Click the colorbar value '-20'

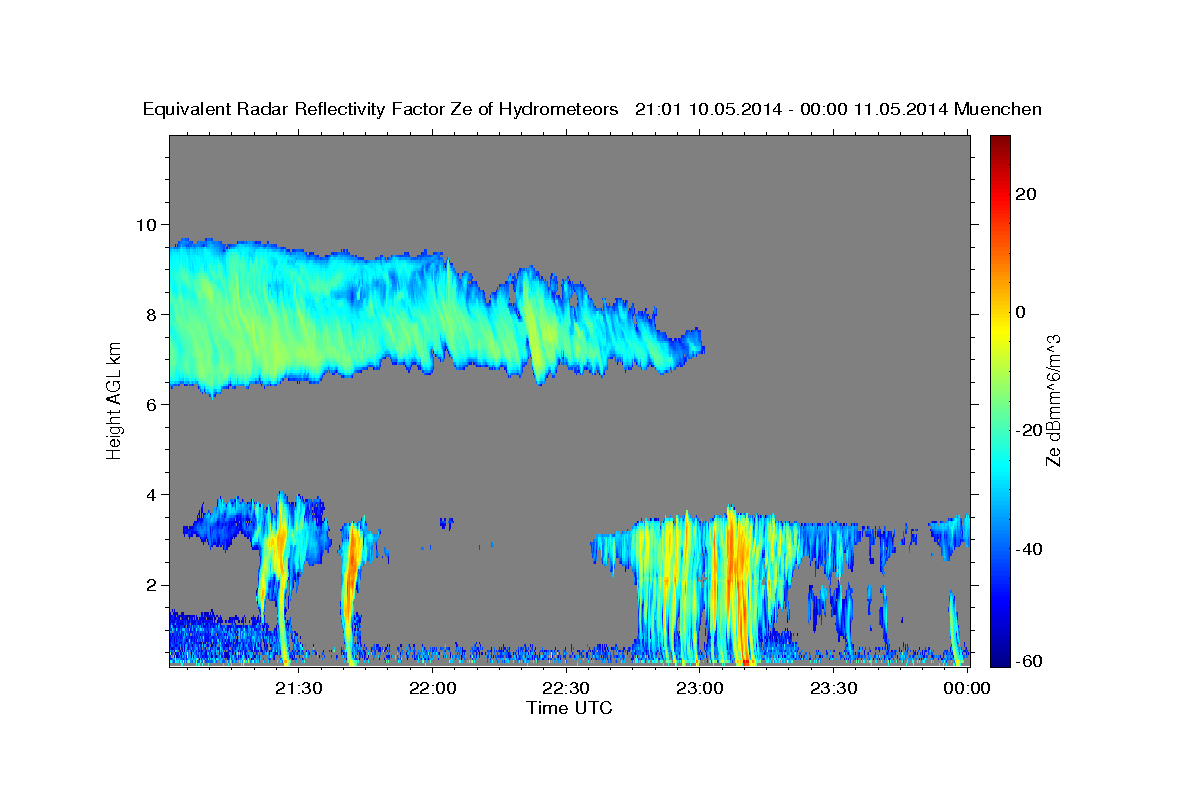[1028, 430]
